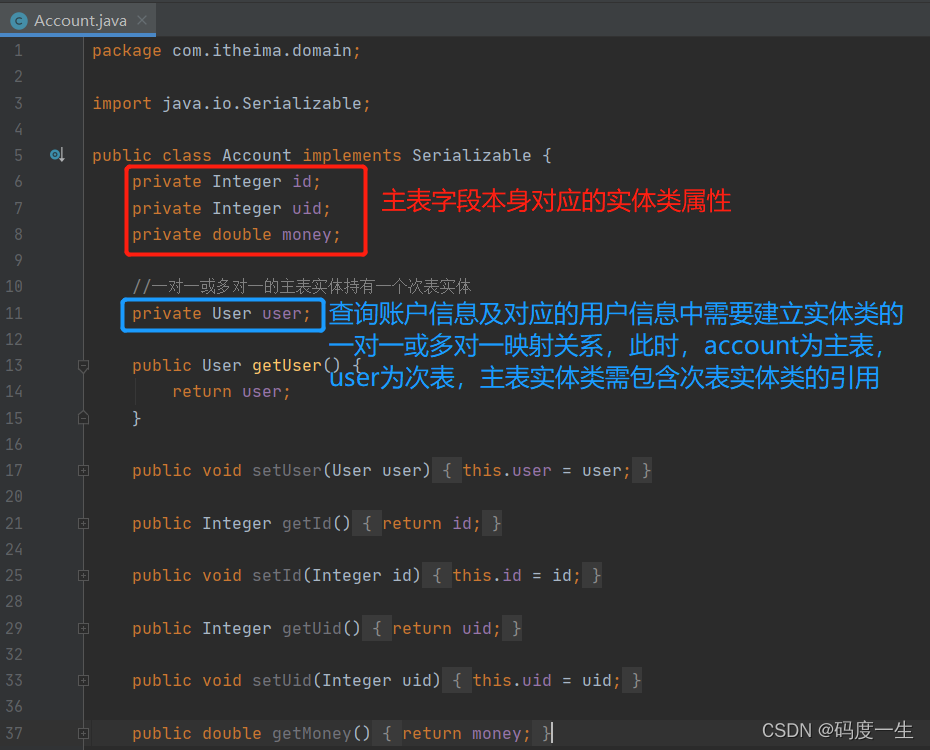Click Serializable in the implements clause

click(x=472, y=155)
